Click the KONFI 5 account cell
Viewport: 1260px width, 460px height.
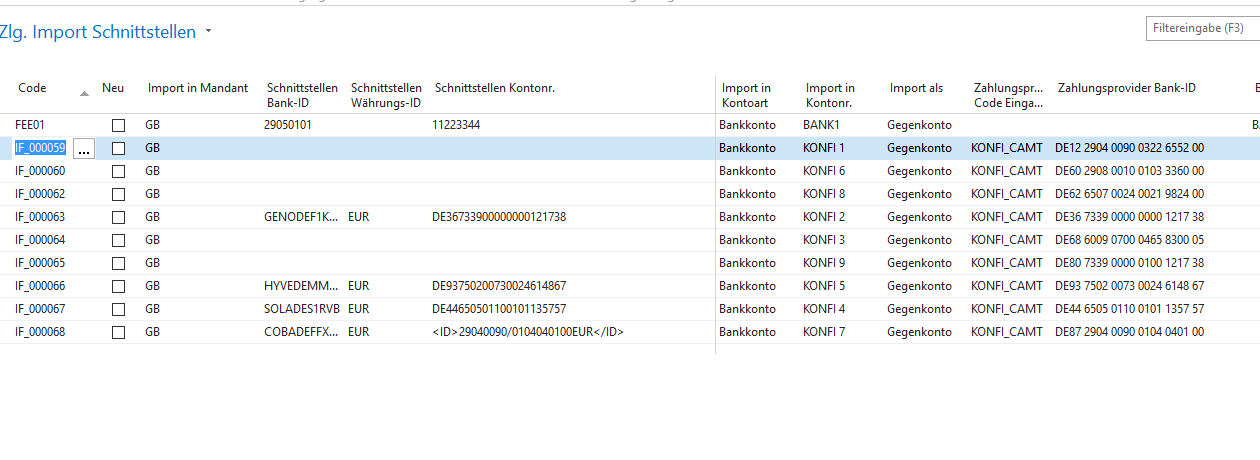[x=824, y=286]
